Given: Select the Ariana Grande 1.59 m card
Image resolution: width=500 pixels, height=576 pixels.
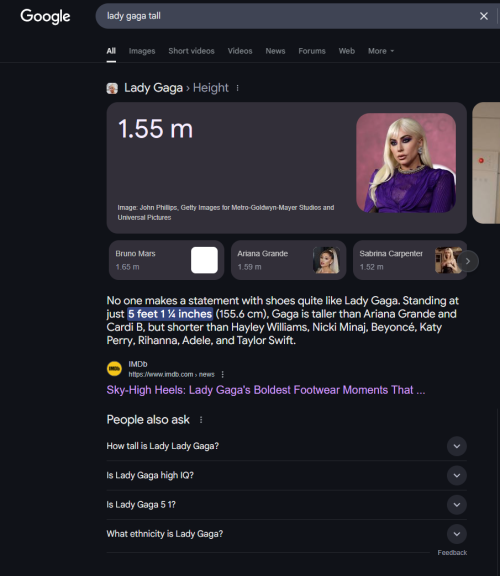Looking at the screenshot, I should pos(288,260).
